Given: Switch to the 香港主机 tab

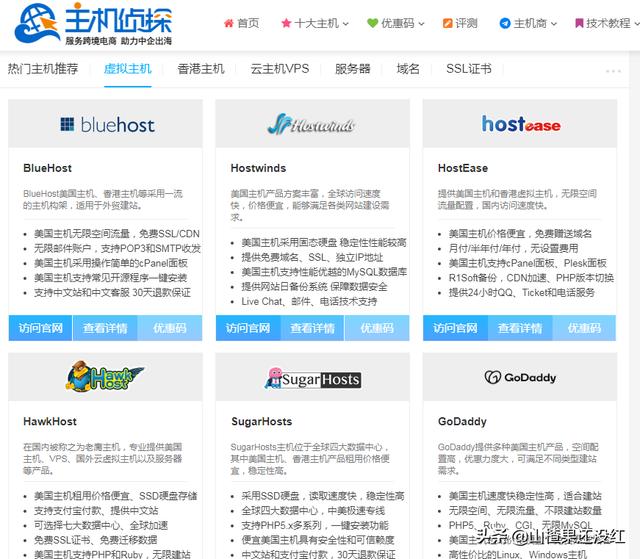Looking at the screenshot, I should click(x=201, y=69).
